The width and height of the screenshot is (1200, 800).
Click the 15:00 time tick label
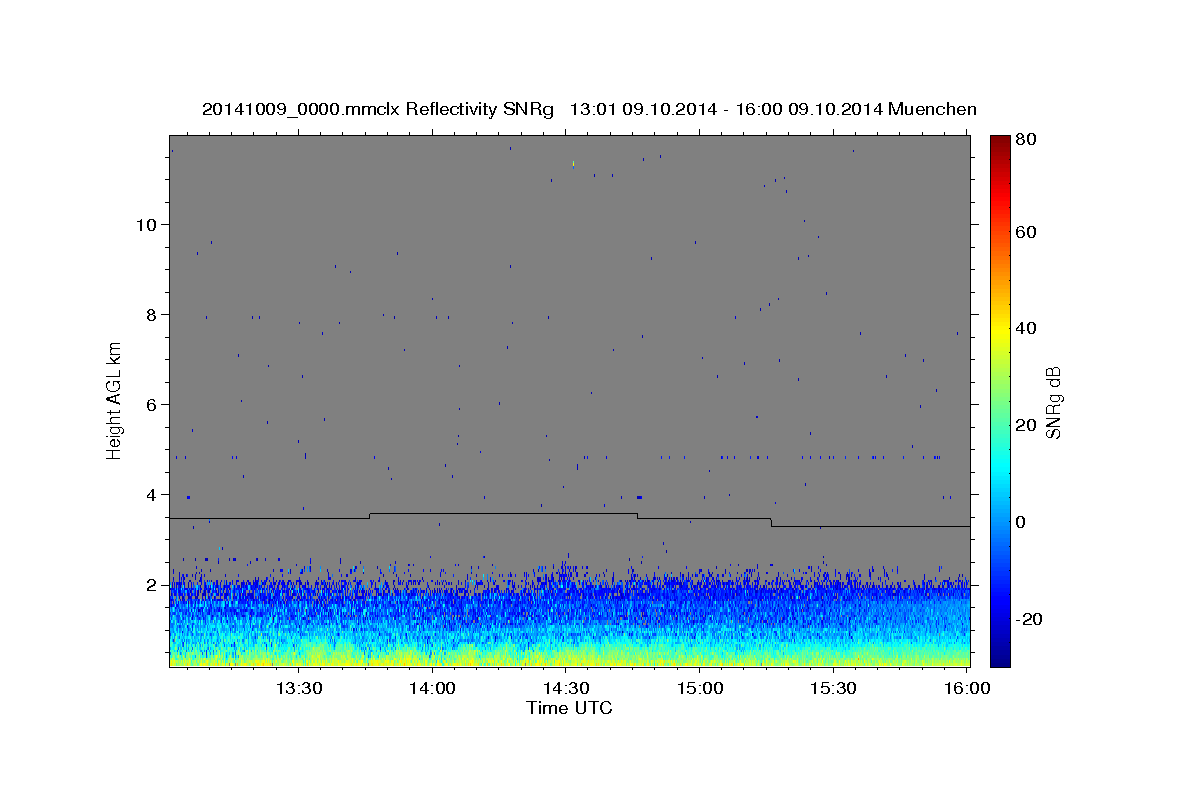pyautogui.click(x=700, y=689)
